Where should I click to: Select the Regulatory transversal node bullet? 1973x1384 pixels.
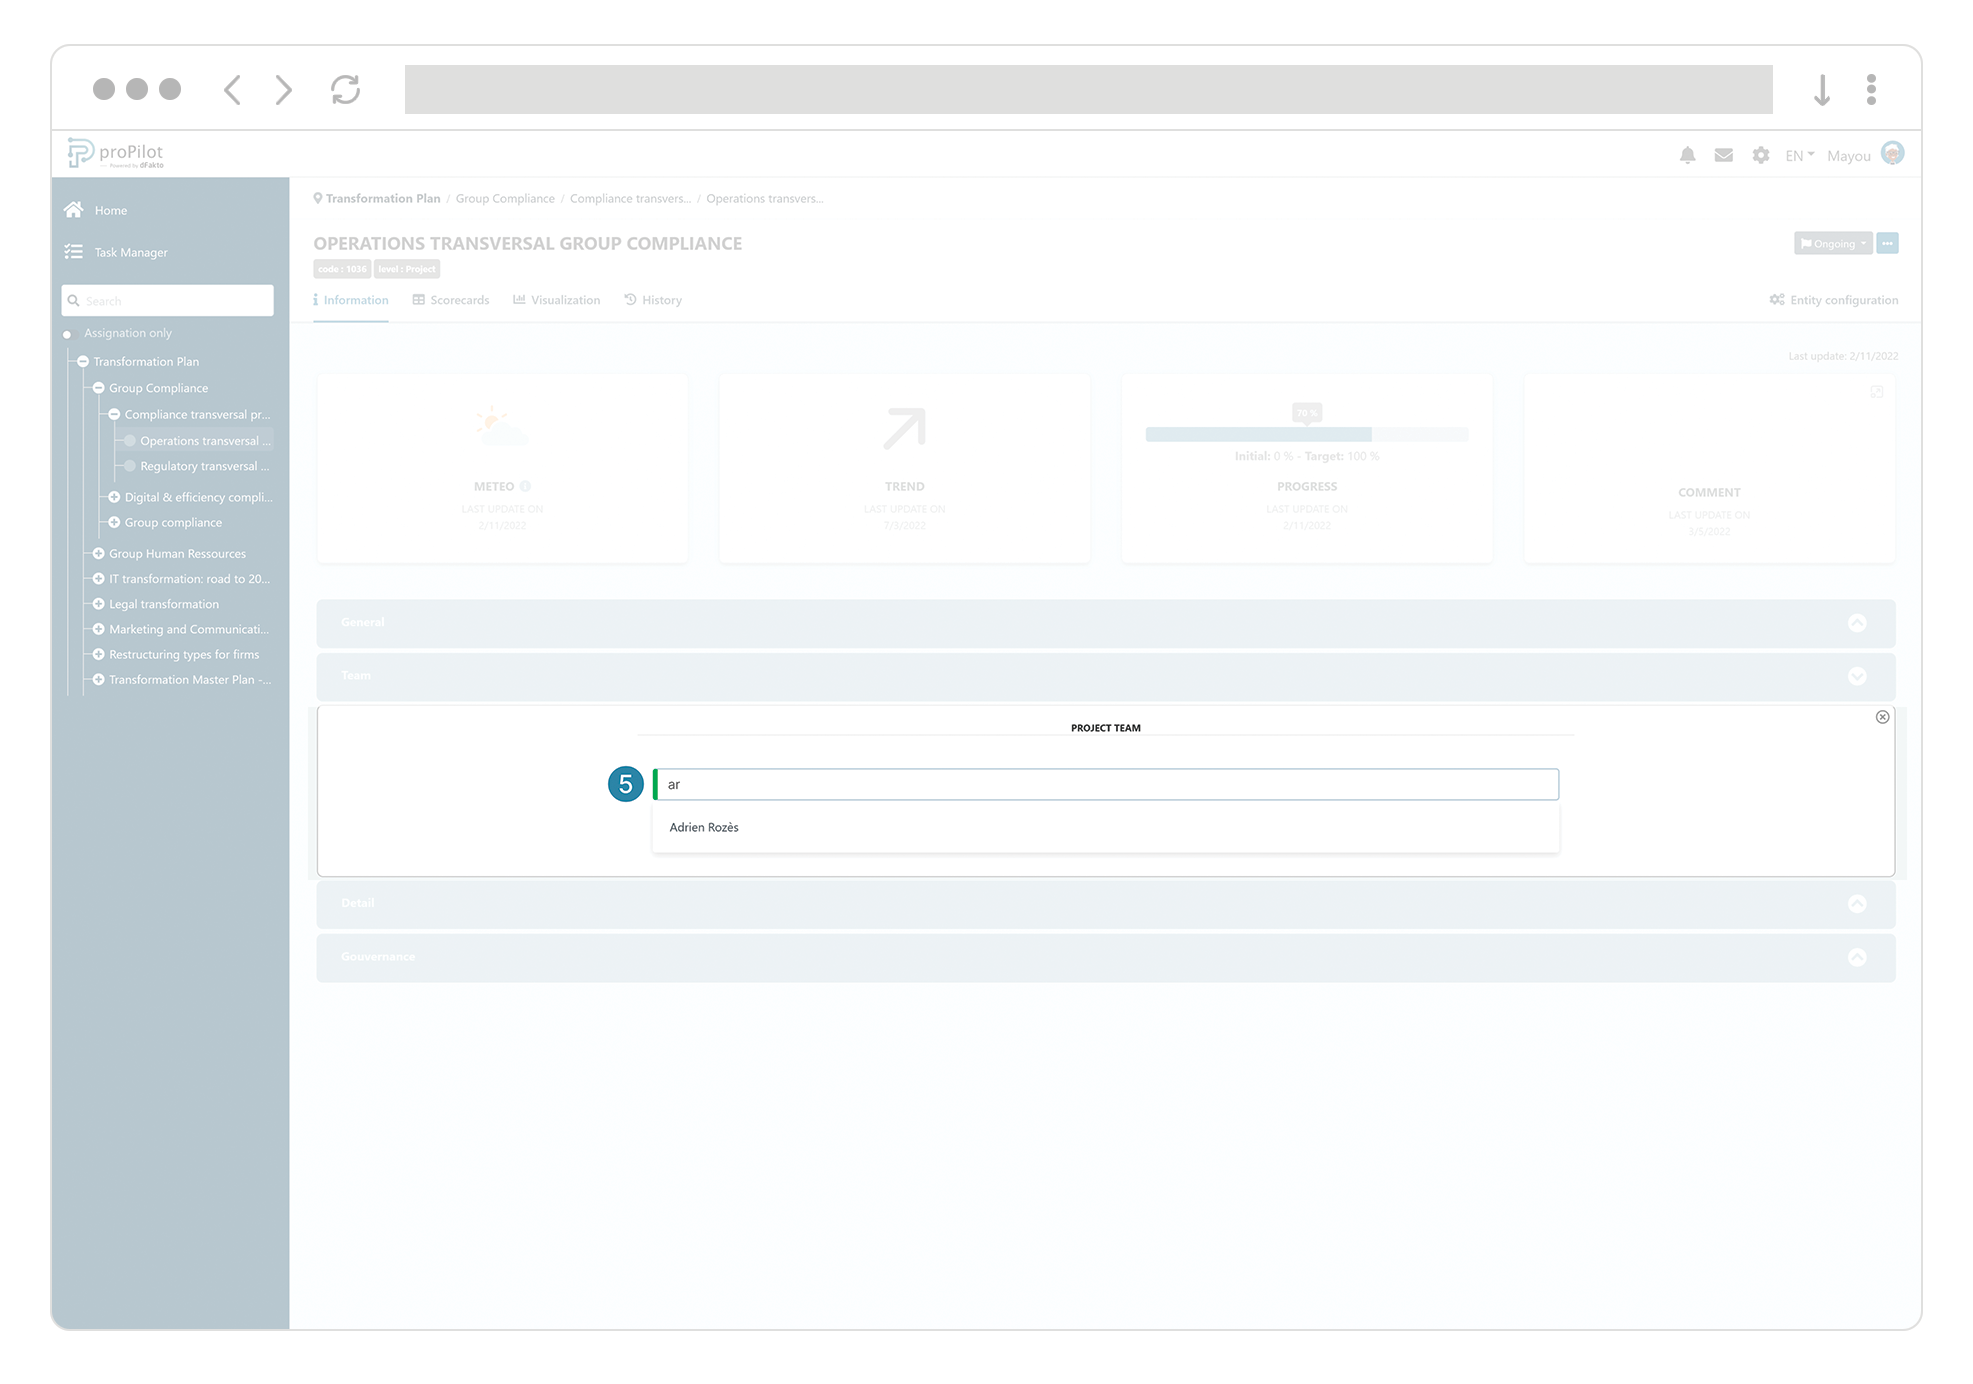coord(130,466)
